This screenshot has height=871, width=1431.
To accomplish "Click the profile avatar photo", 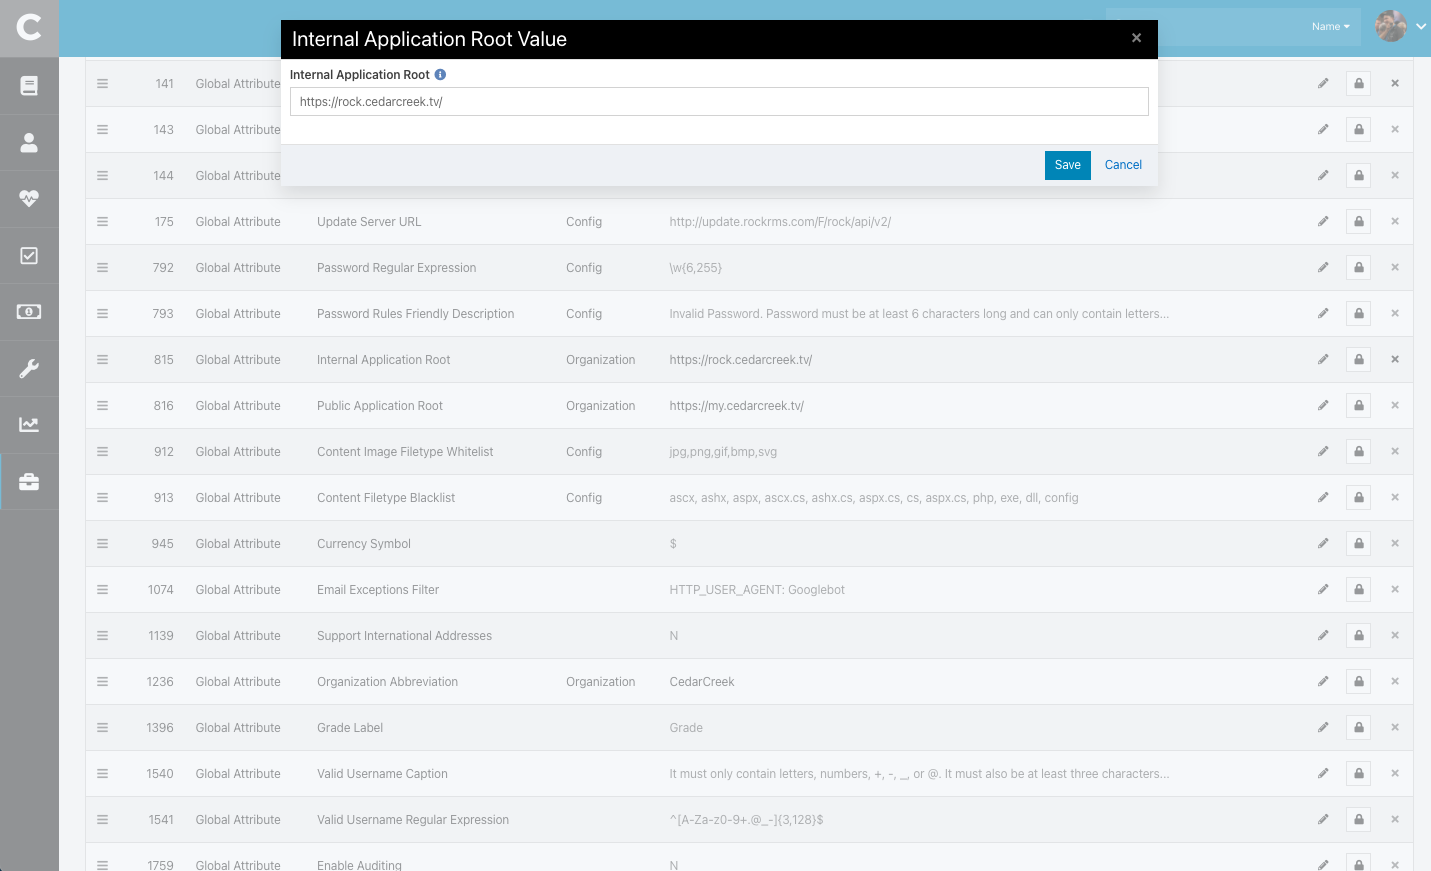I will [1390, 26].
